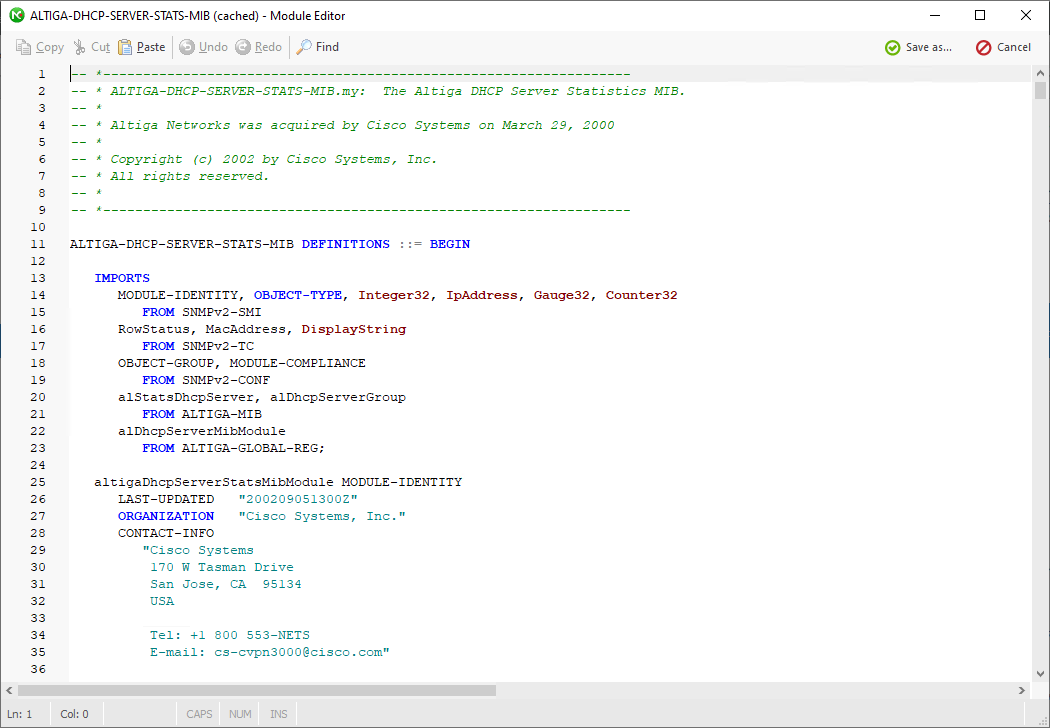Click alDhcpServerMibModule on line 22
This screenshot has width=1050, height=728.
[202, 431]
